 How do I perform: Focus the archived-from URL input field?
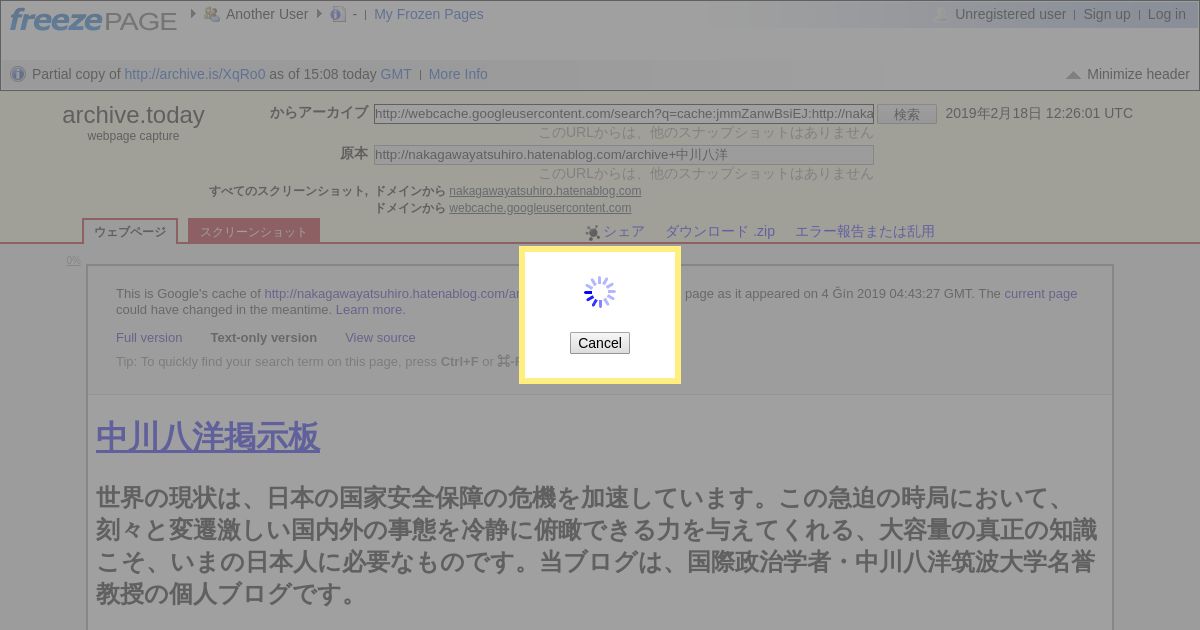click(624, 114)
